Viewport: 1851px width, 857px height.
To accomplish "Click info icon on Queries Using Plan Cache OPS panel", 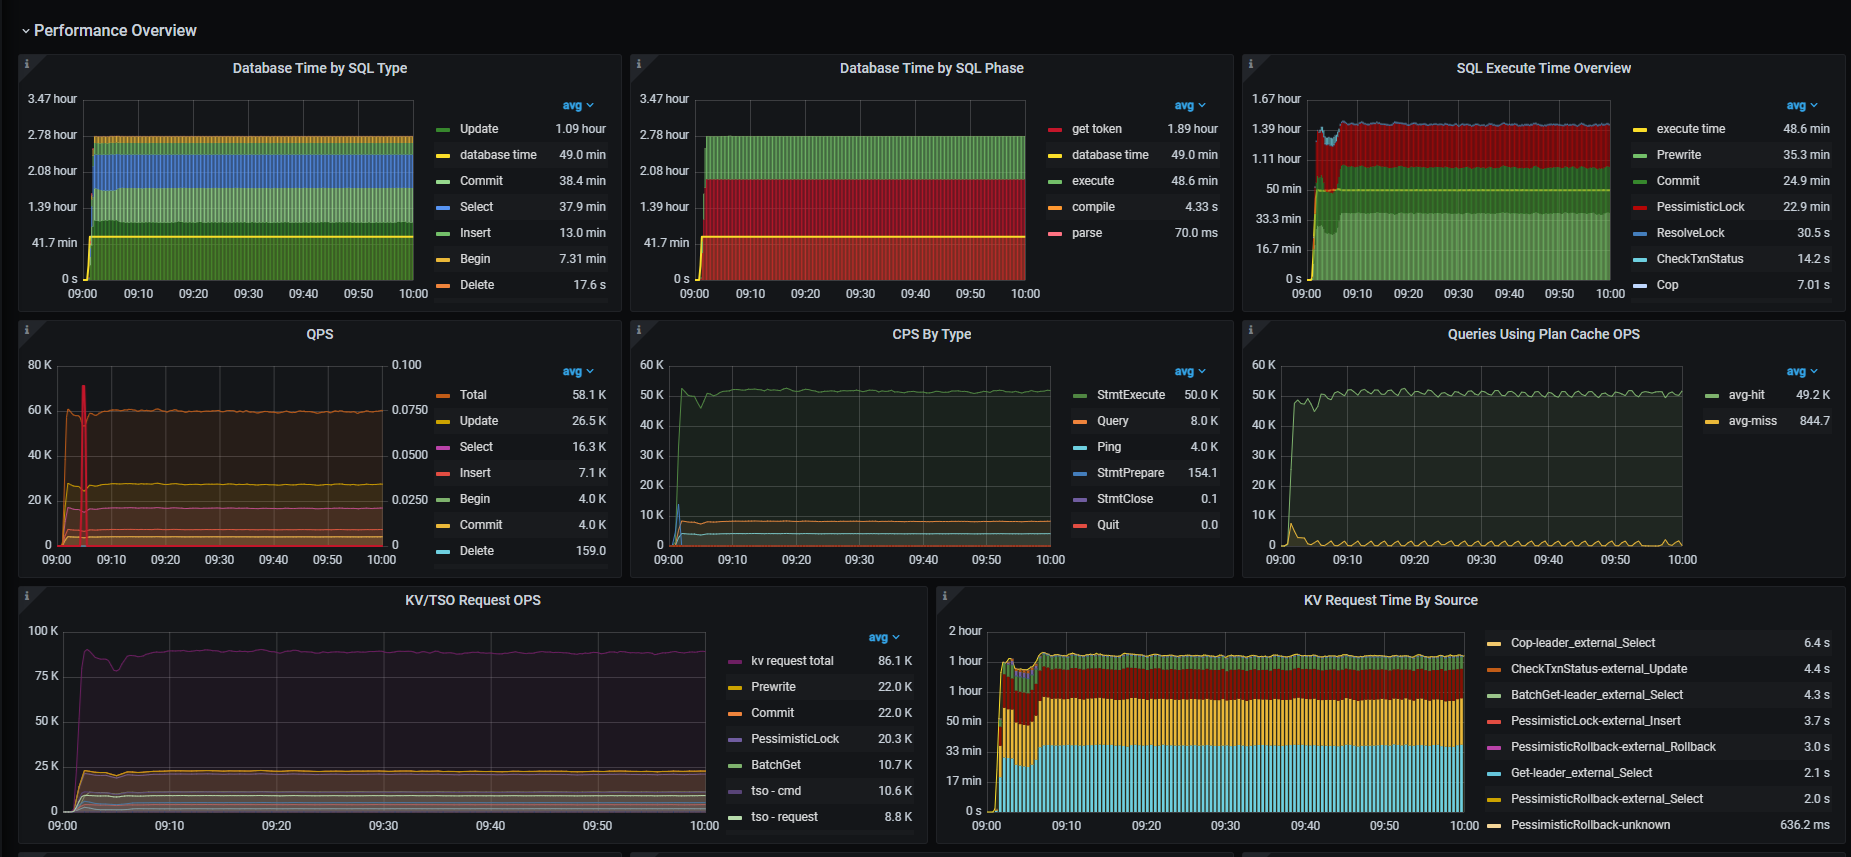I will click(1251, 330).
